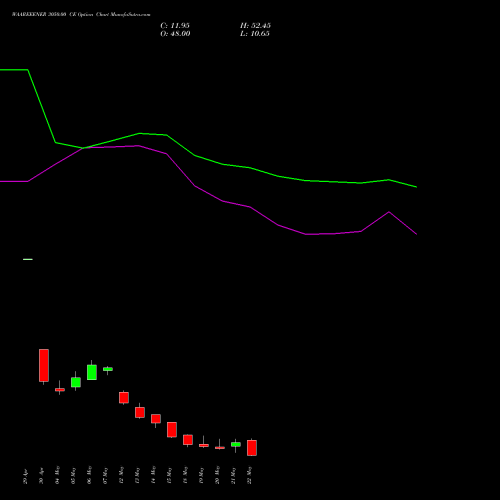Click the '07 May' date axis label
The height and width of the screenshot is (500, 500).
106,475
